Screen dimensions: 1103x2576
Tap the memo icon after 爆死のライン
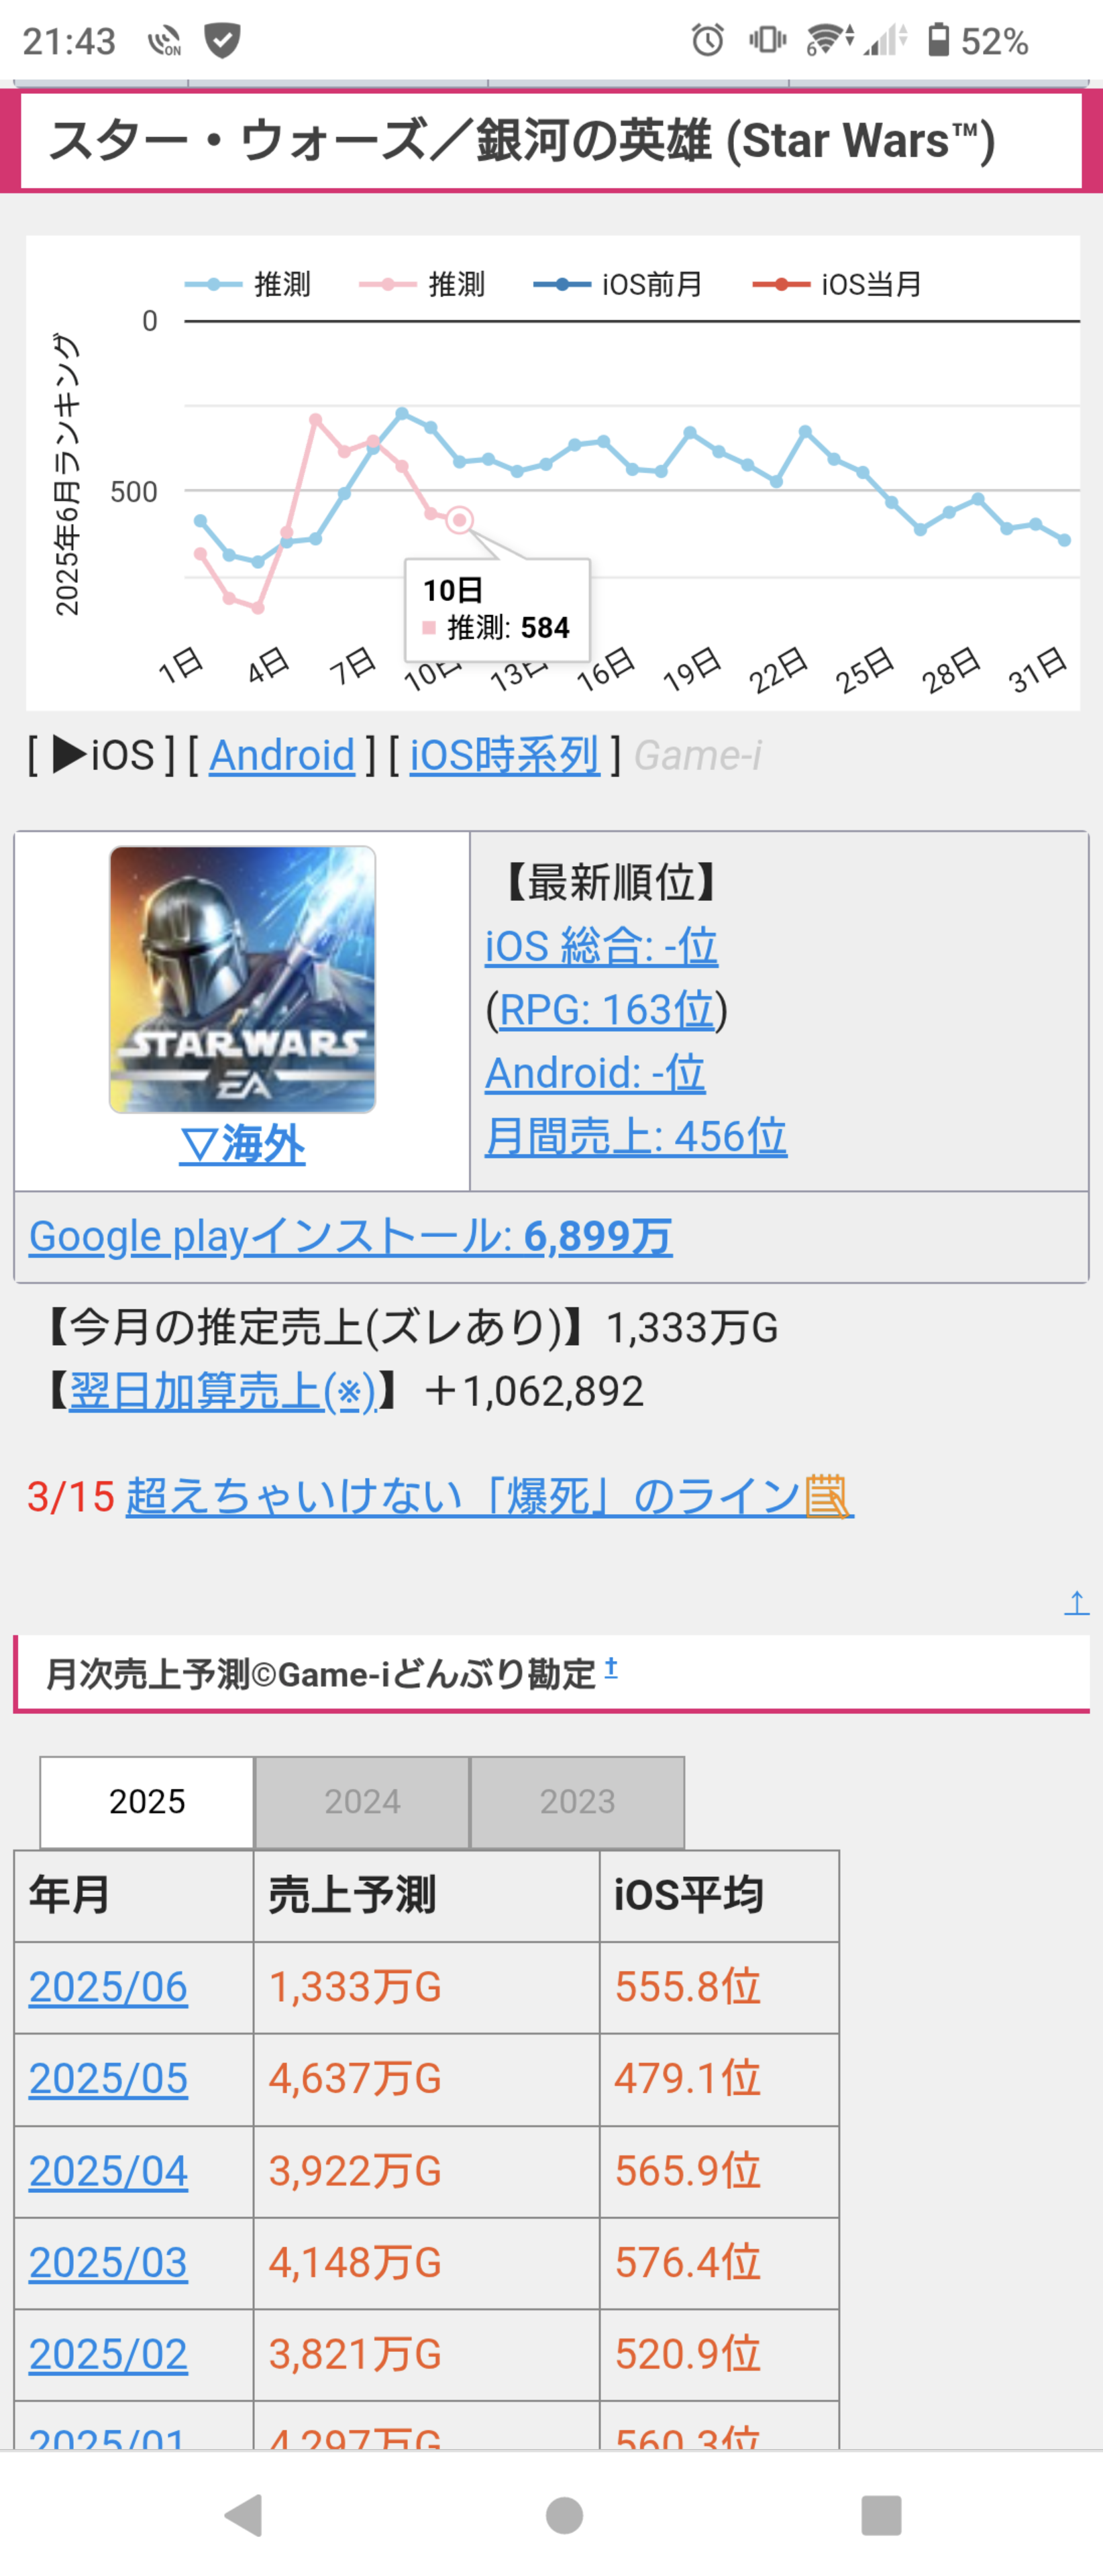[826, 1497]
